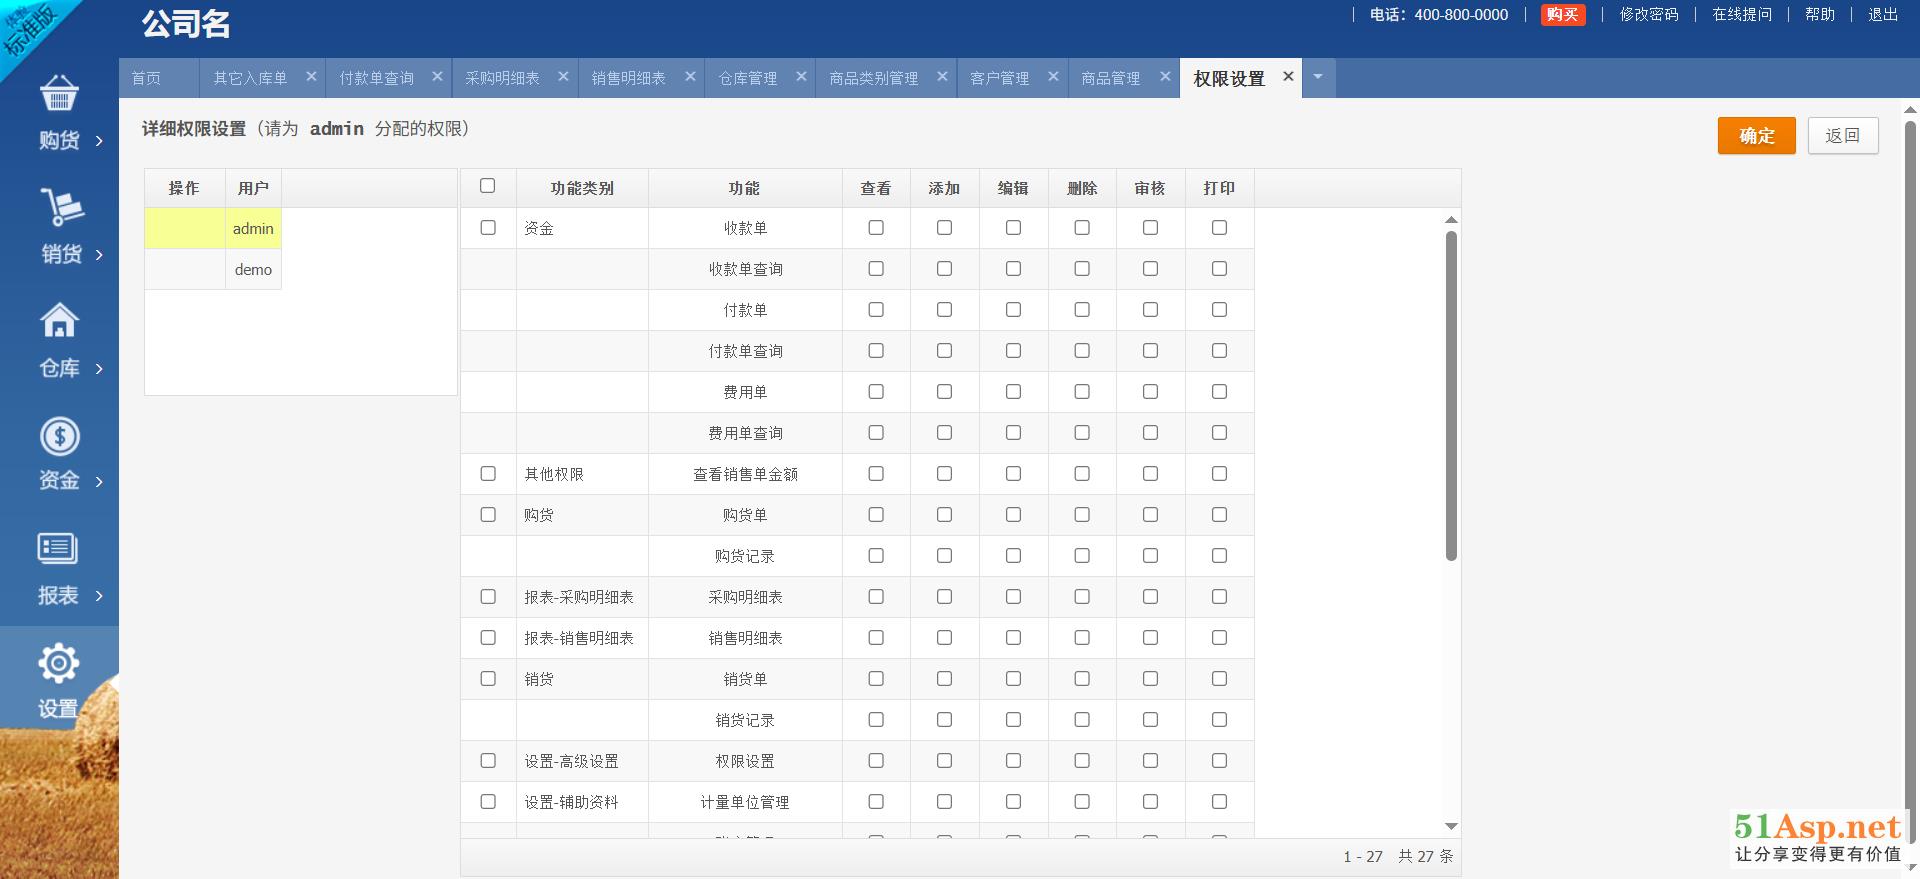Image resolution: width=1920 pixels, height=879 pixels.
Task: Check the 打印 box for 购货单
Action: (x=1219, y=515)
